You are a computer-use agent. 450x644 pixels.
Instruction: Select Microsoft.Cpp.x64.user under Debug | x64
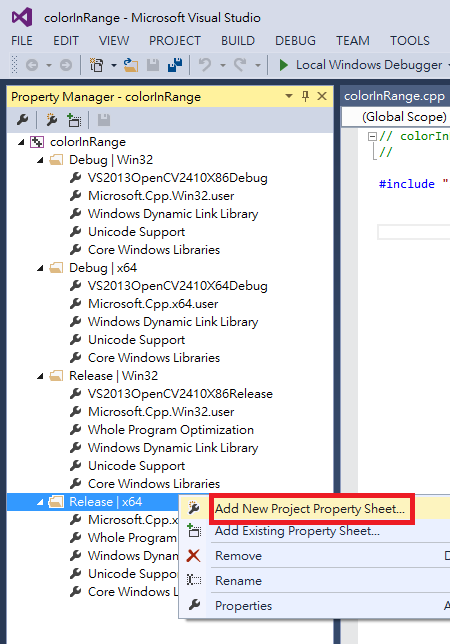pyautogui.click(x=153, y=304)
